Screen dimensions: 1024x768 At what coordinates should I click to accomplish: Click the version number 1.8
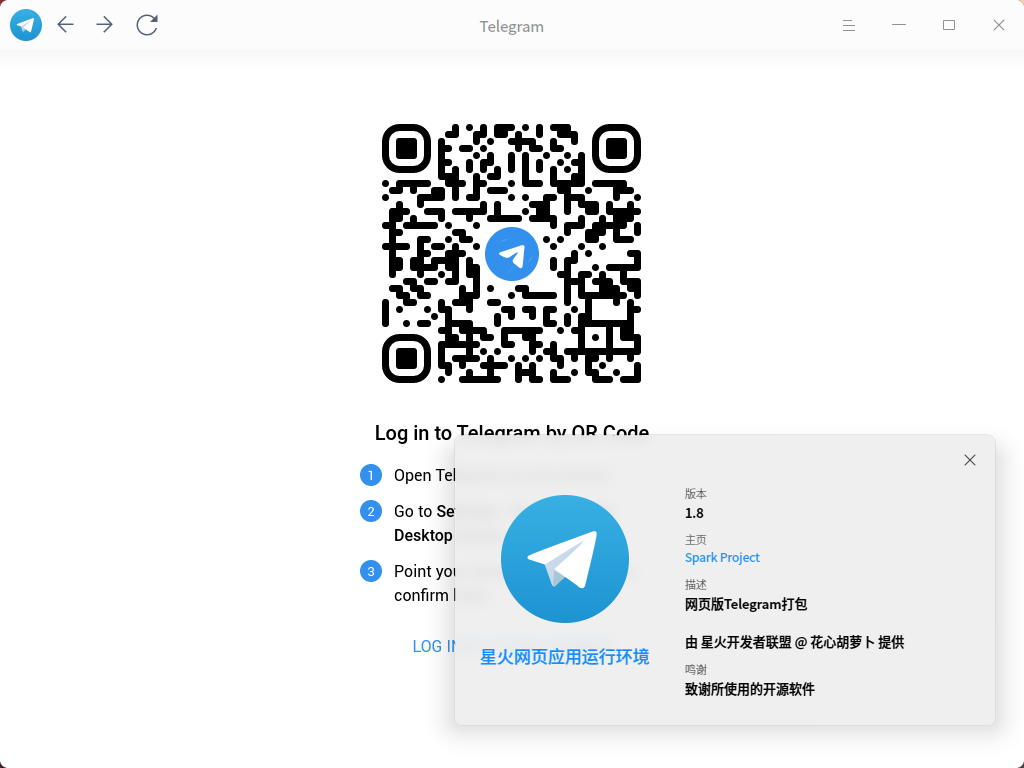tap(694, 513)
